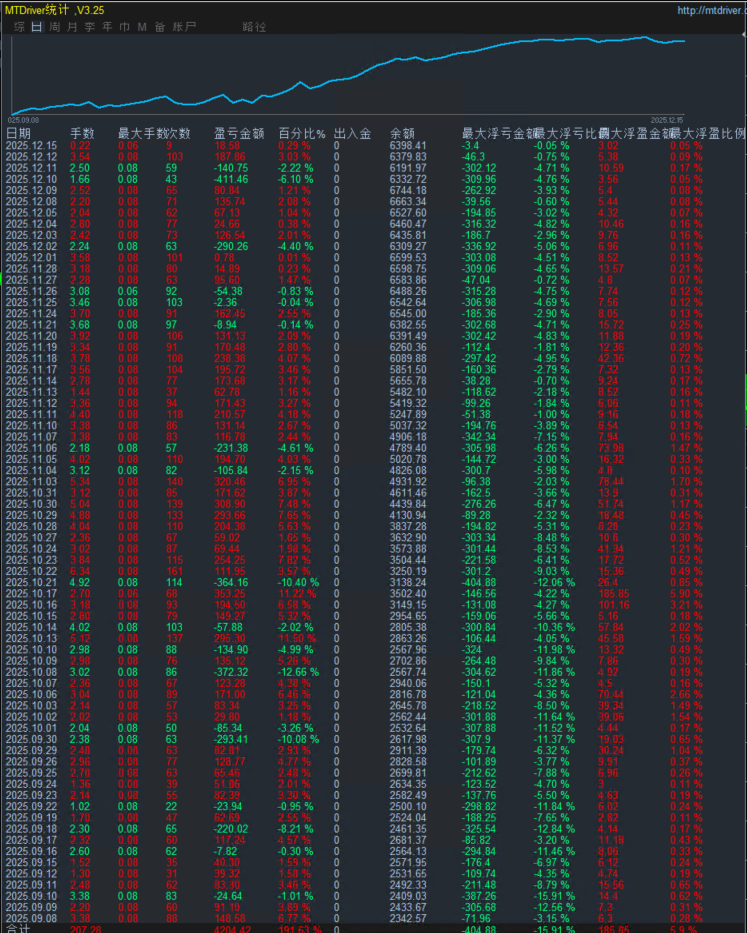This screenshot has width=747, height=933.
Task: Click the 路径 path button
Action: (254, 27)
